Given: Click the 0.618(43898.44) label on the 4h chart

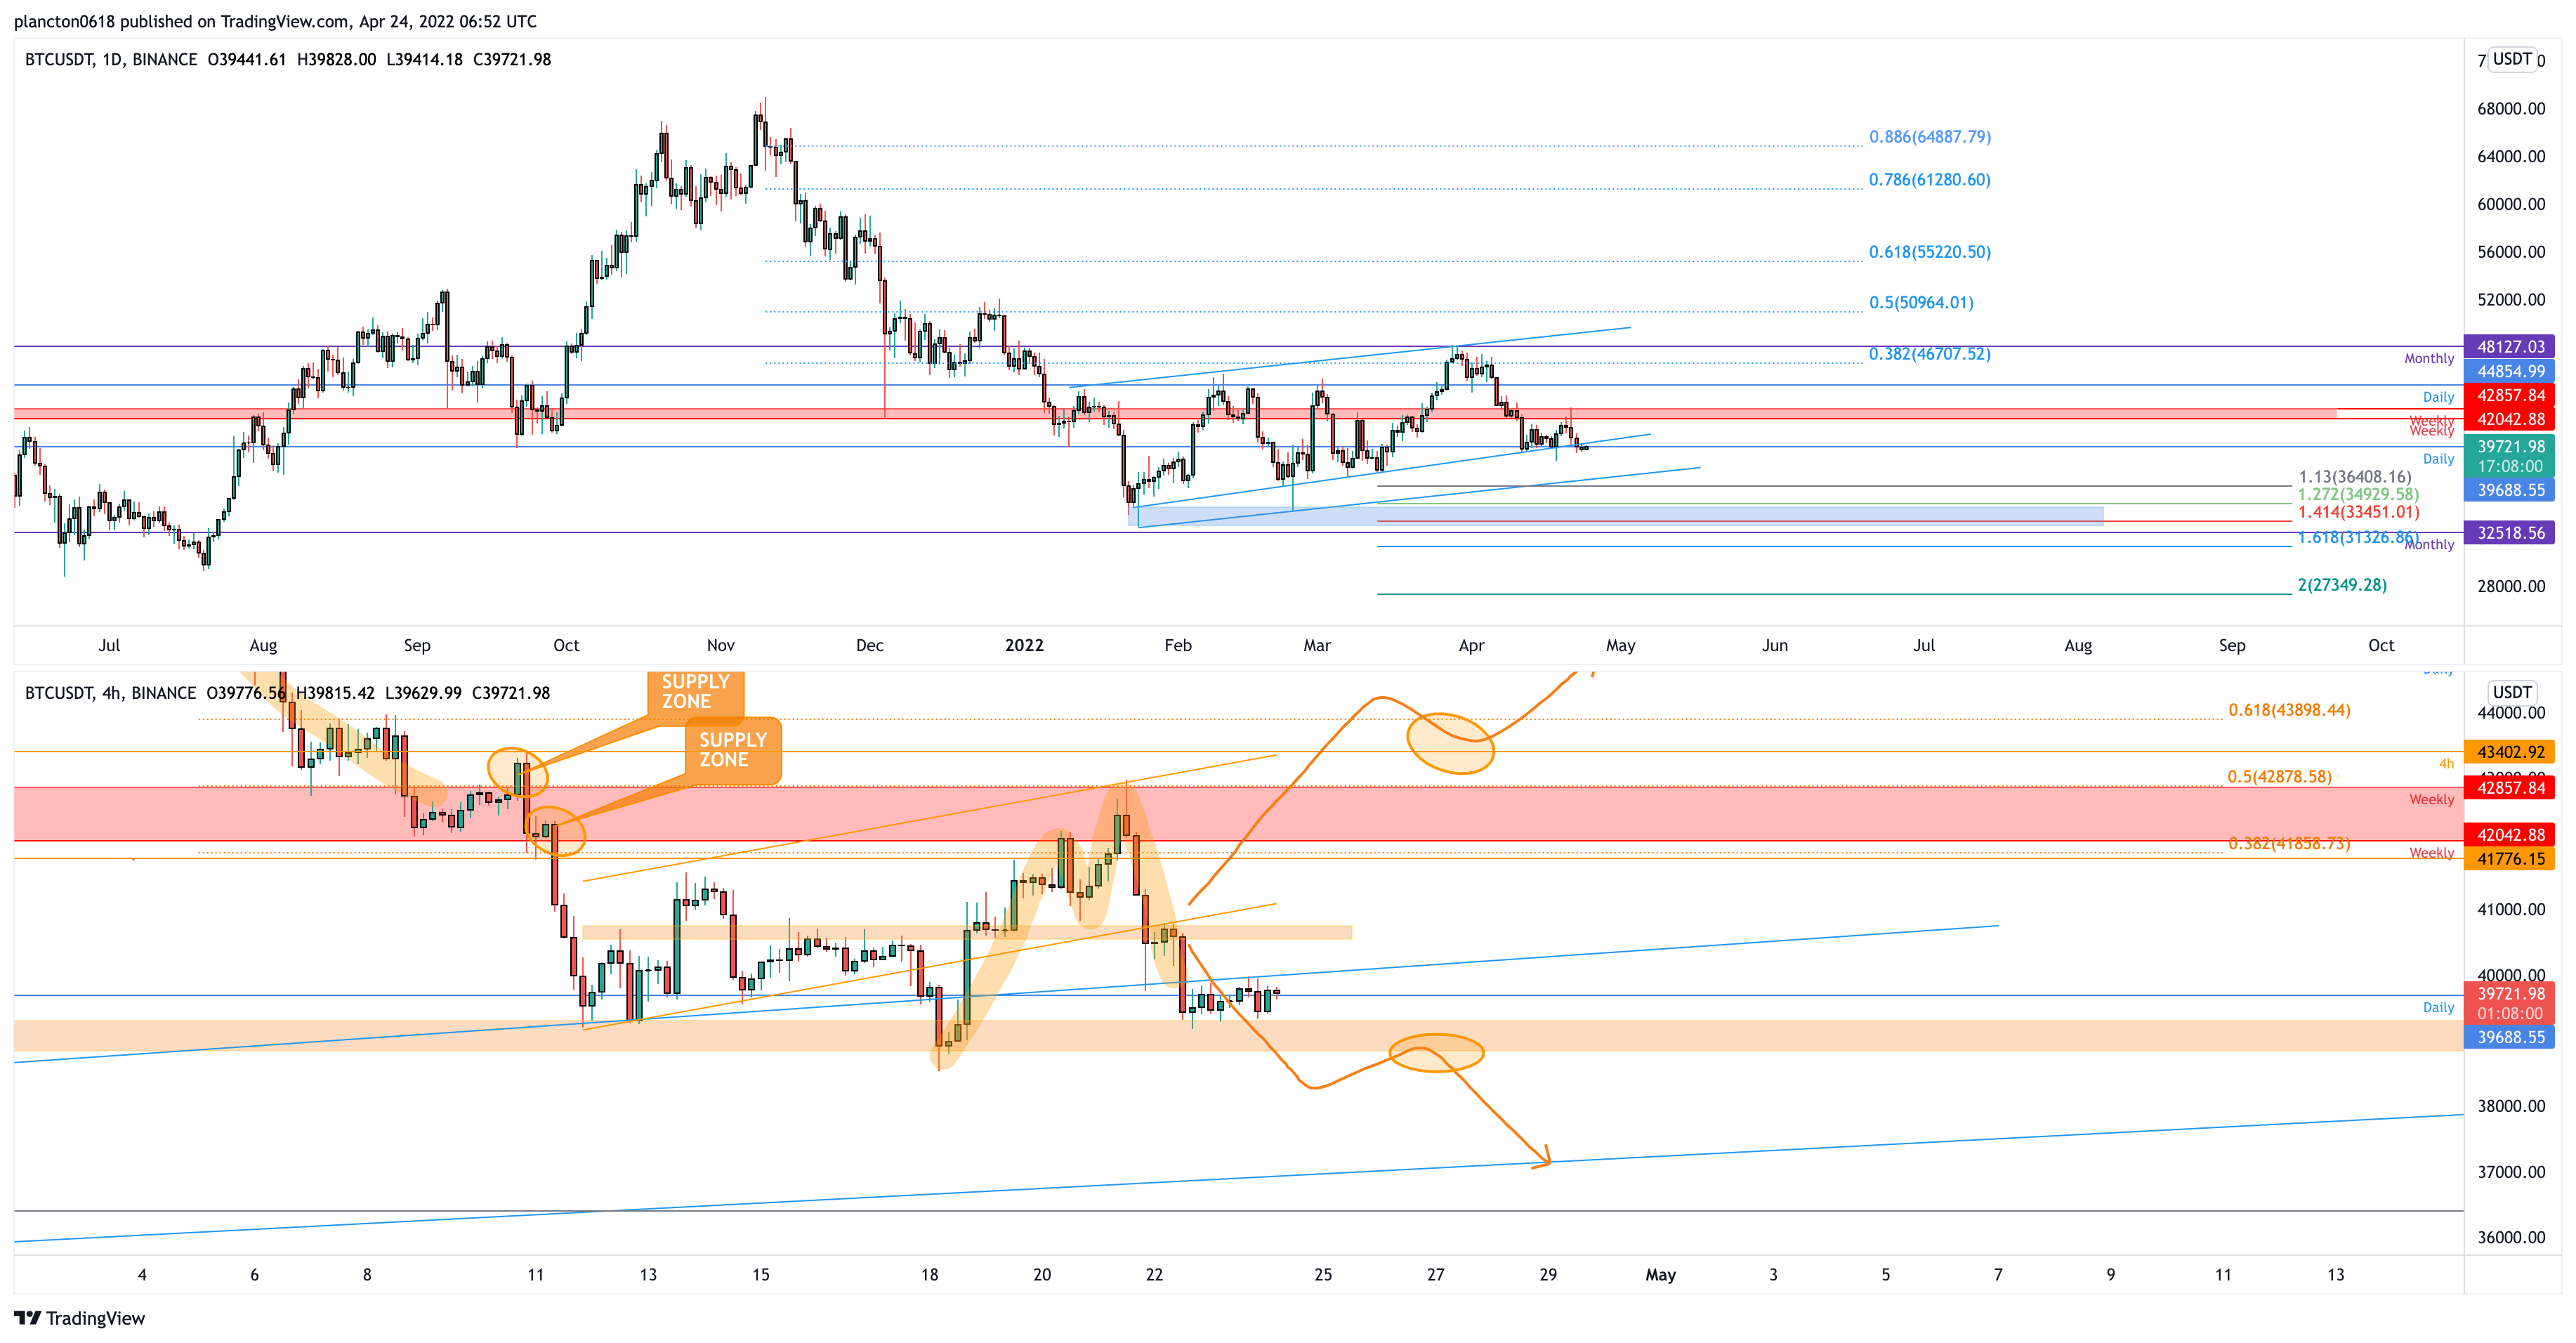Looking at the screenshot, I should pyautogui.click(x=2289, y=711).
